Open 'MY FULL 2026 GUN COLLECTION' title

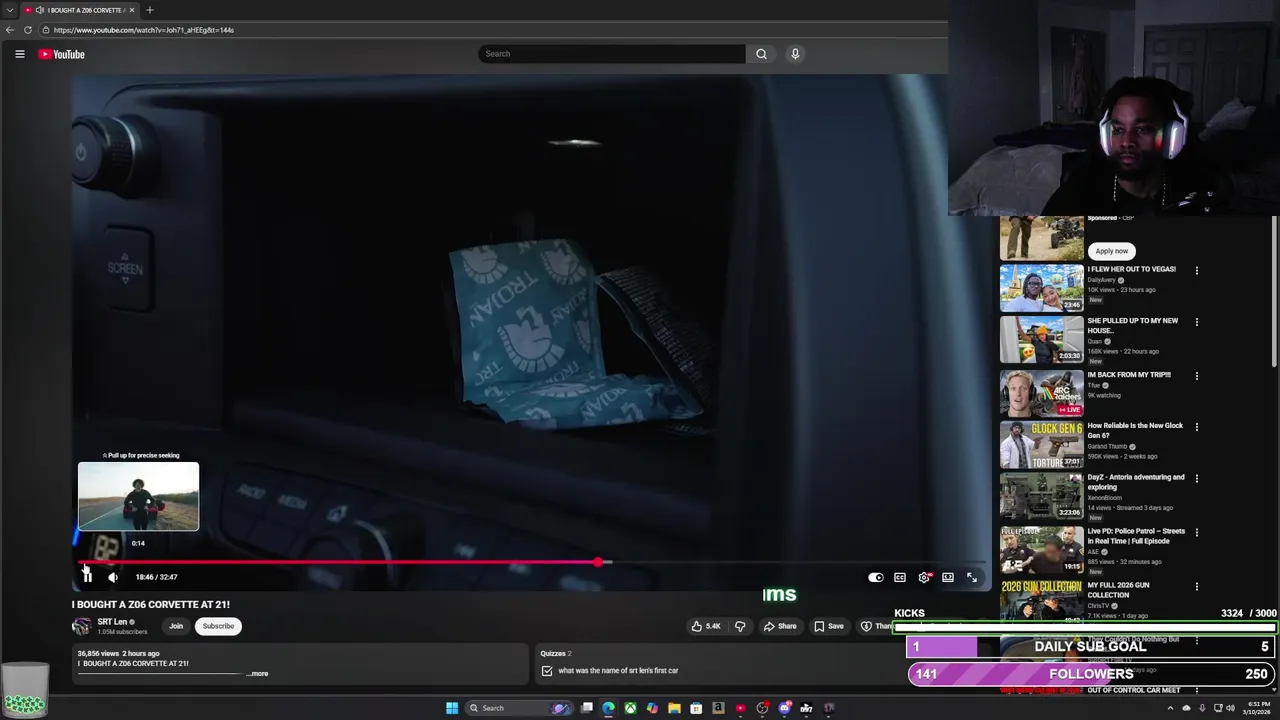click(1118, 590)
